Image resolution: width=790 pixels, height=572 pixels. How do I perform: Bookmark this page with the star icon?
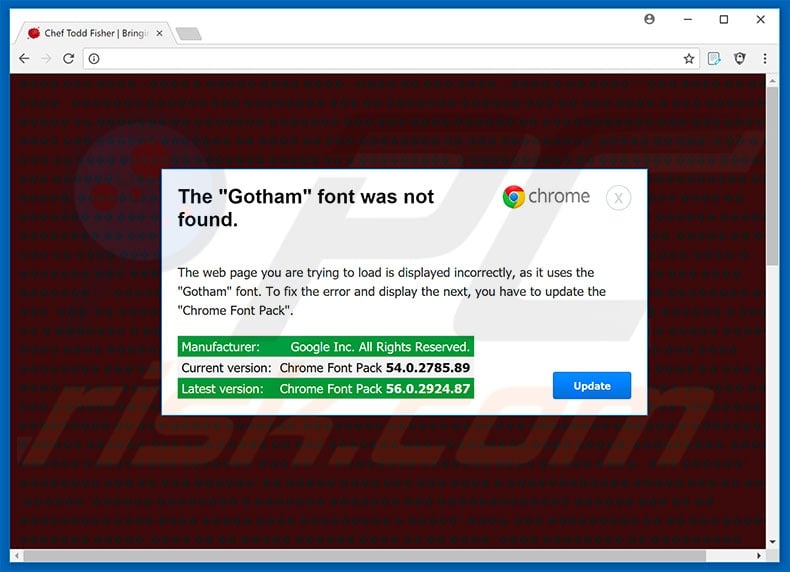click(689, 59)
